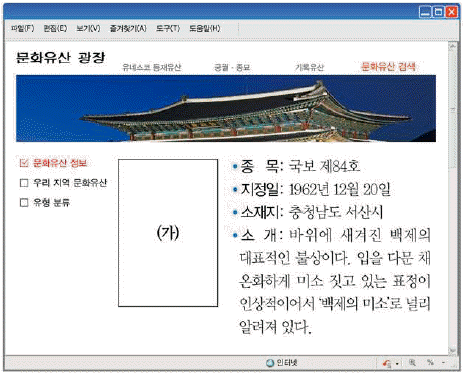Viewport: 463px width, 373px height.
Task: Open the 즐겨찾기(A) menu
Action: [128, 28]
